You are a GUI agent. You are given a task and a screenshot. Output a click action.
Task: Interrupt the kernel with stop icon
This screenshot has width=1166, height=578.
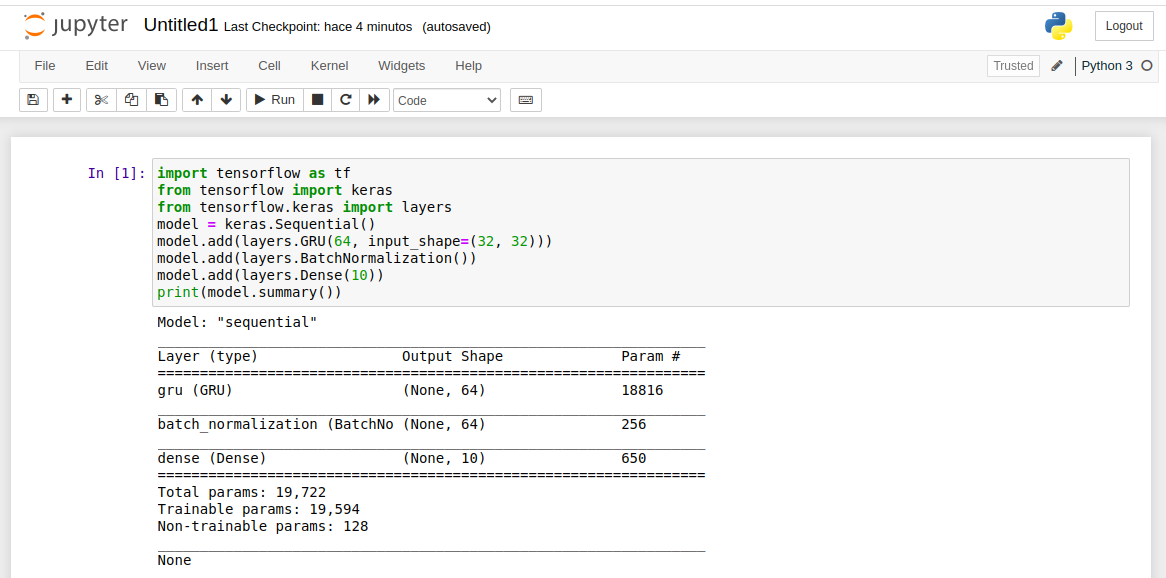(x=318, y=100)
